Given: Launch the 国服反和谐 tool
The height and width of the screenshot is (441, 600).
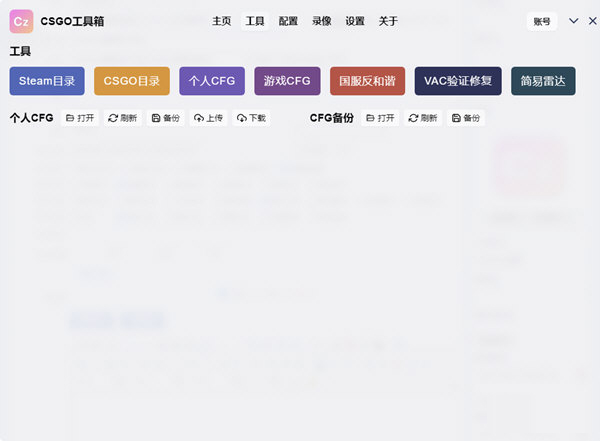Looking at the screenshot, I should (x=367, y=81).
